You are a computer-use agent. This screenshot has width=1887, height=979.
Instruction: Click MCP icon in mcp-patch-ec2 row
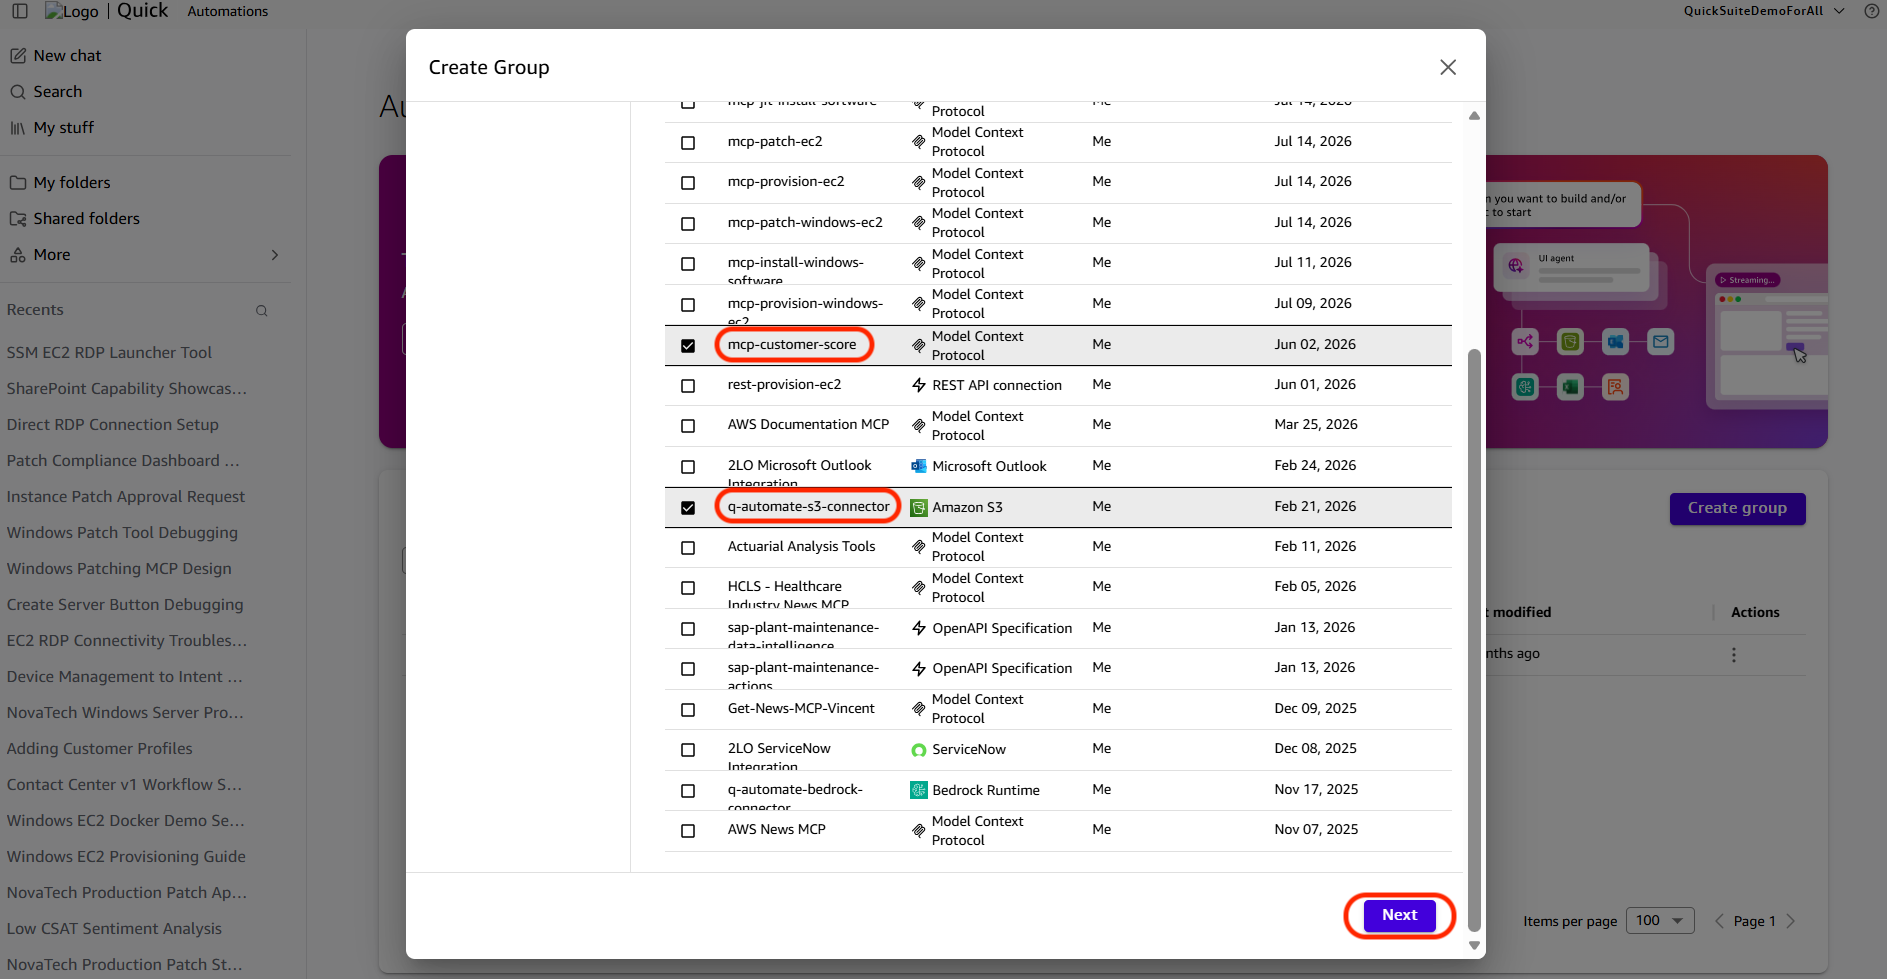coord(919,142)
